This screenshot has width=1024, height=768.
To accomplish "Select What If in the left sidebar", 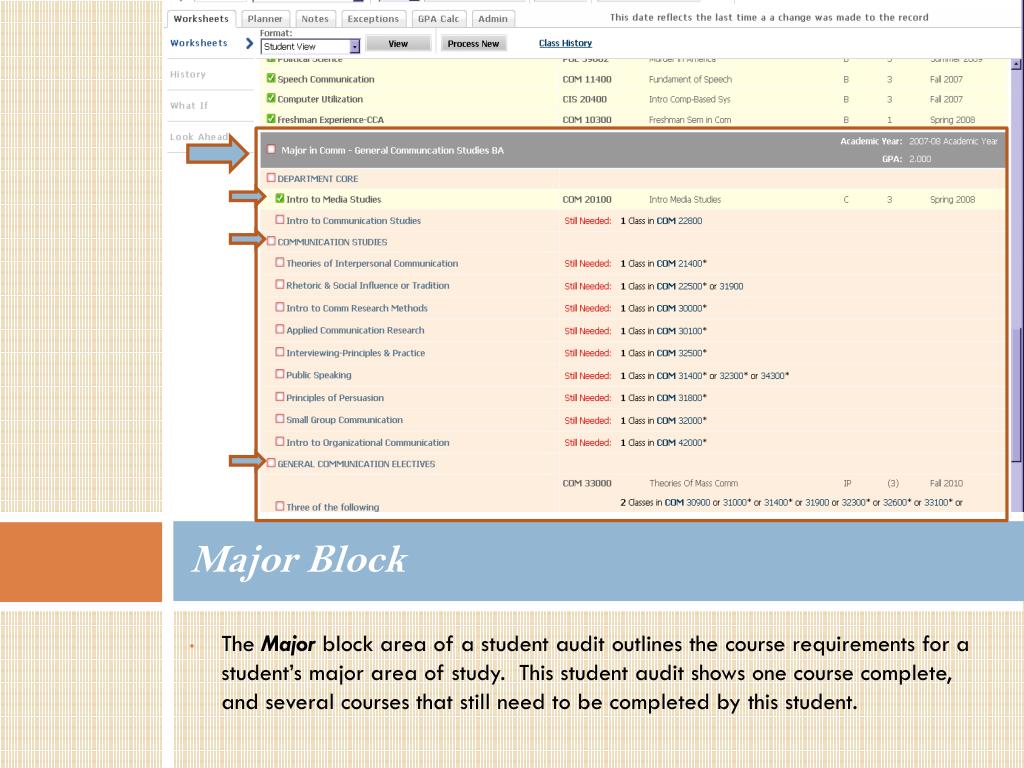I will (189, 106).
